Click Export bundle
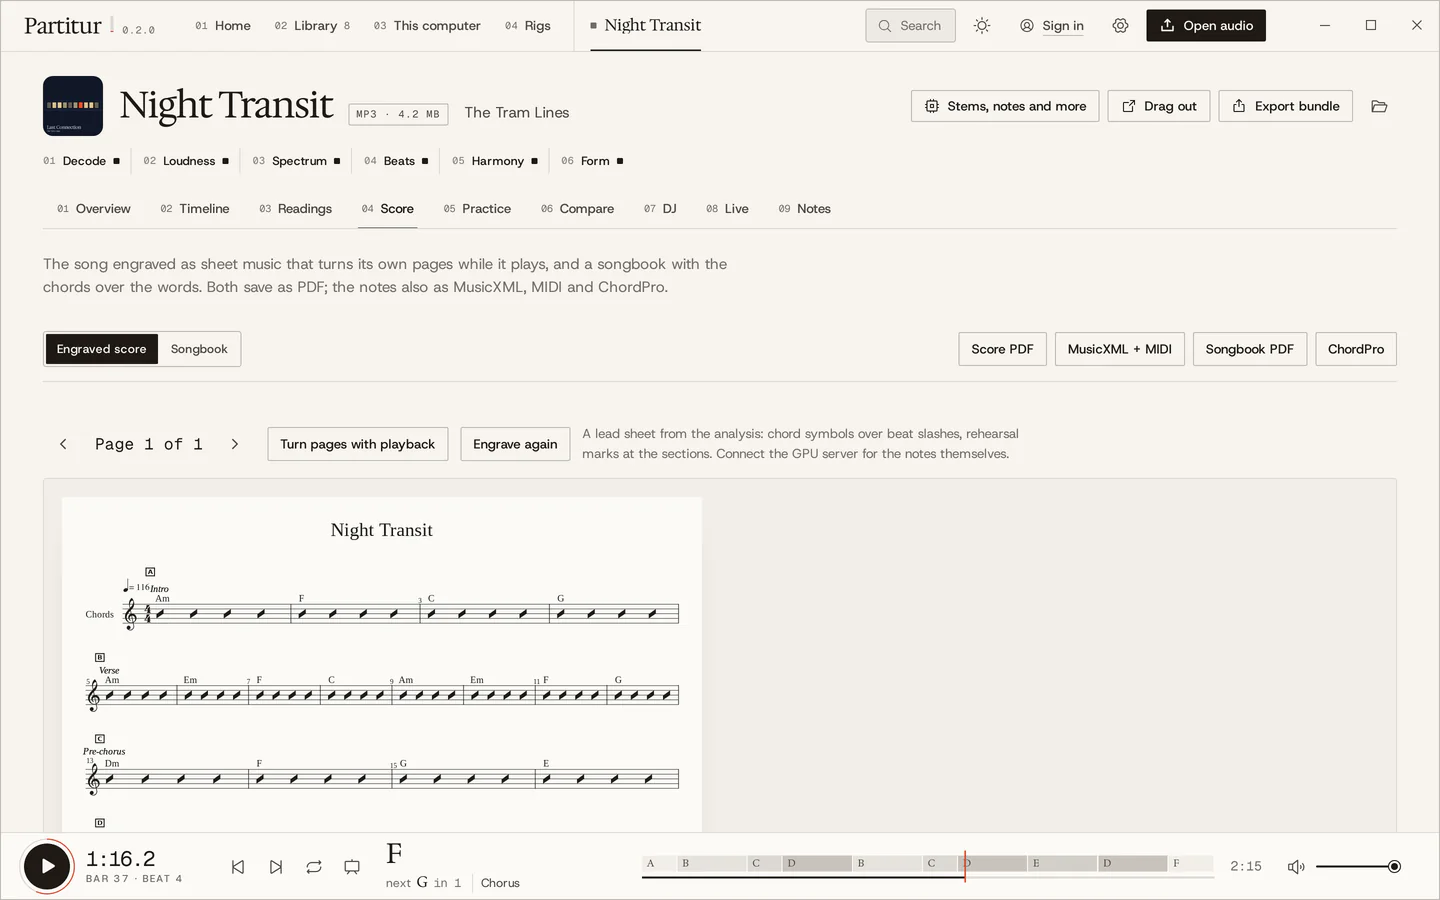 [1285, 106]
